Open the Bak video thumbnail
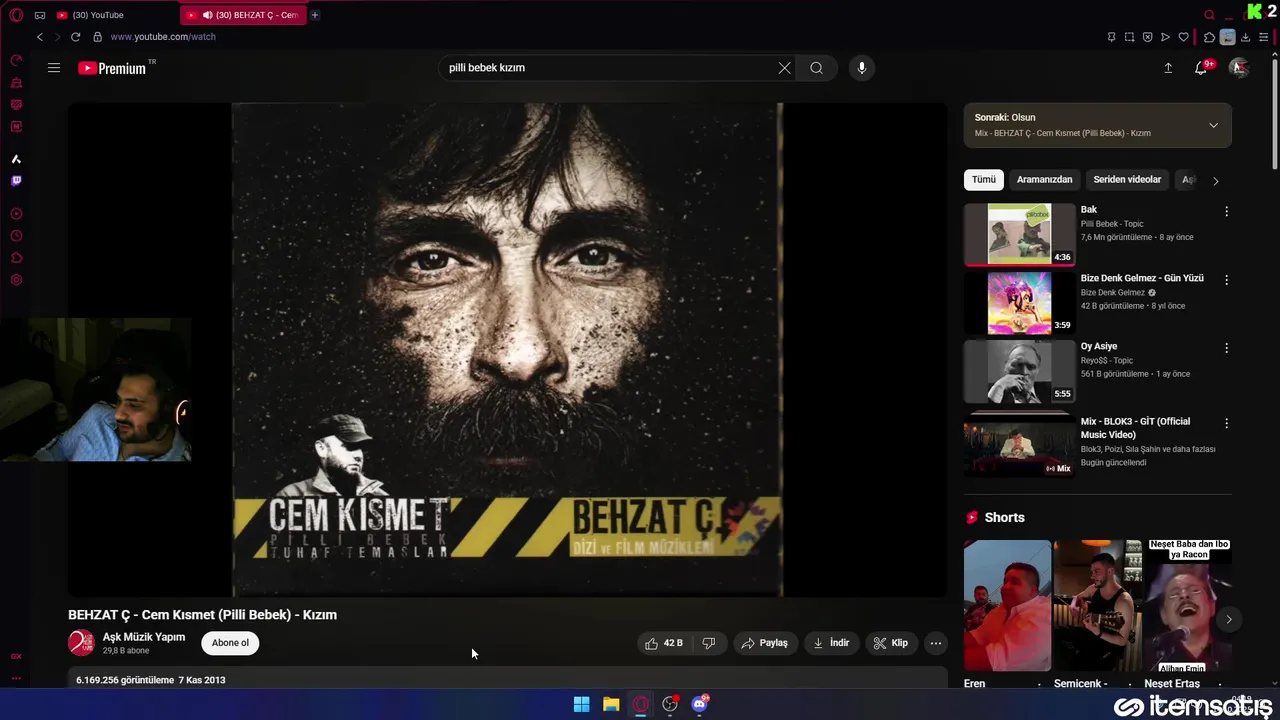This screenshot has width=1280, height=720. [1019, 234]
